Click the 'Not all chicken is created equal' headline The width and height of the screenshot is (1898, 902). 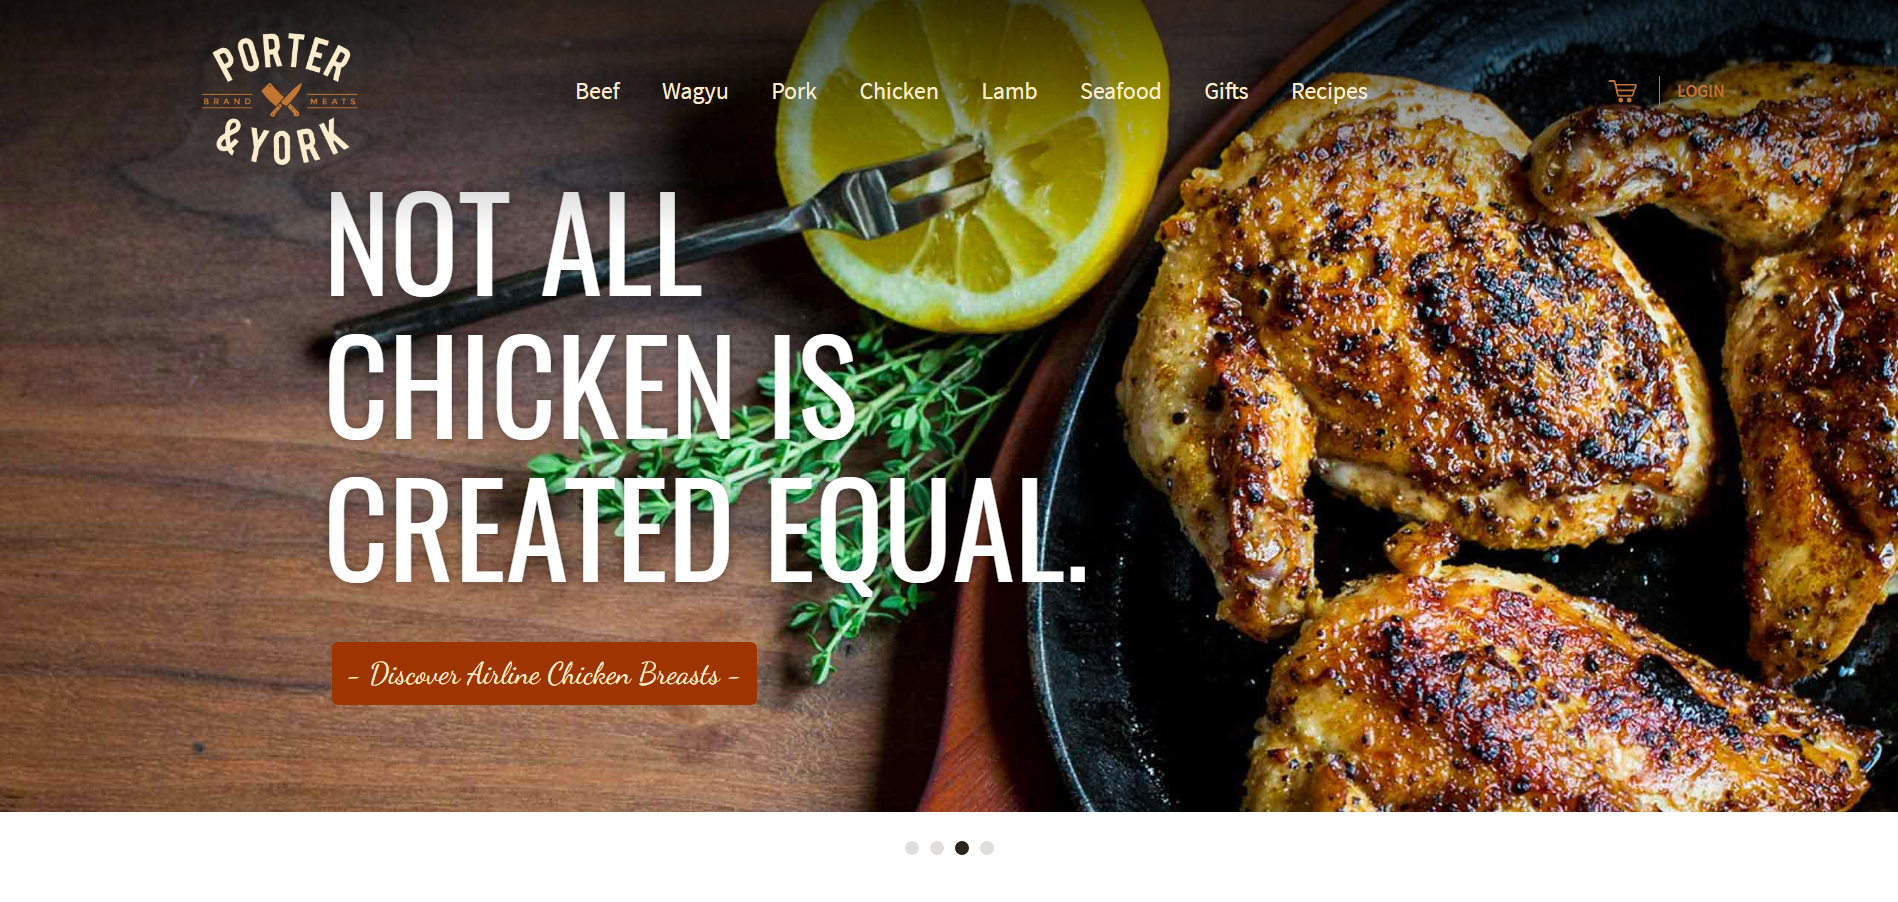click(707, 387)
